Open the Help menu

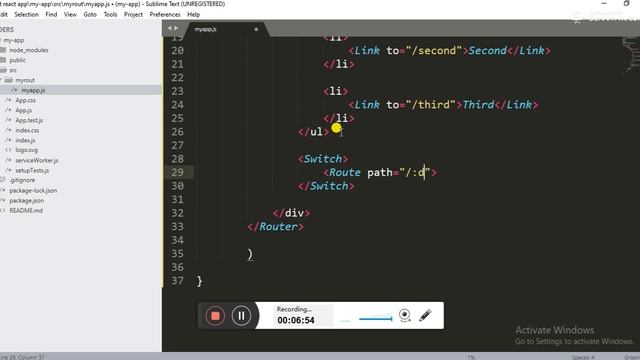tap(193, 14)
